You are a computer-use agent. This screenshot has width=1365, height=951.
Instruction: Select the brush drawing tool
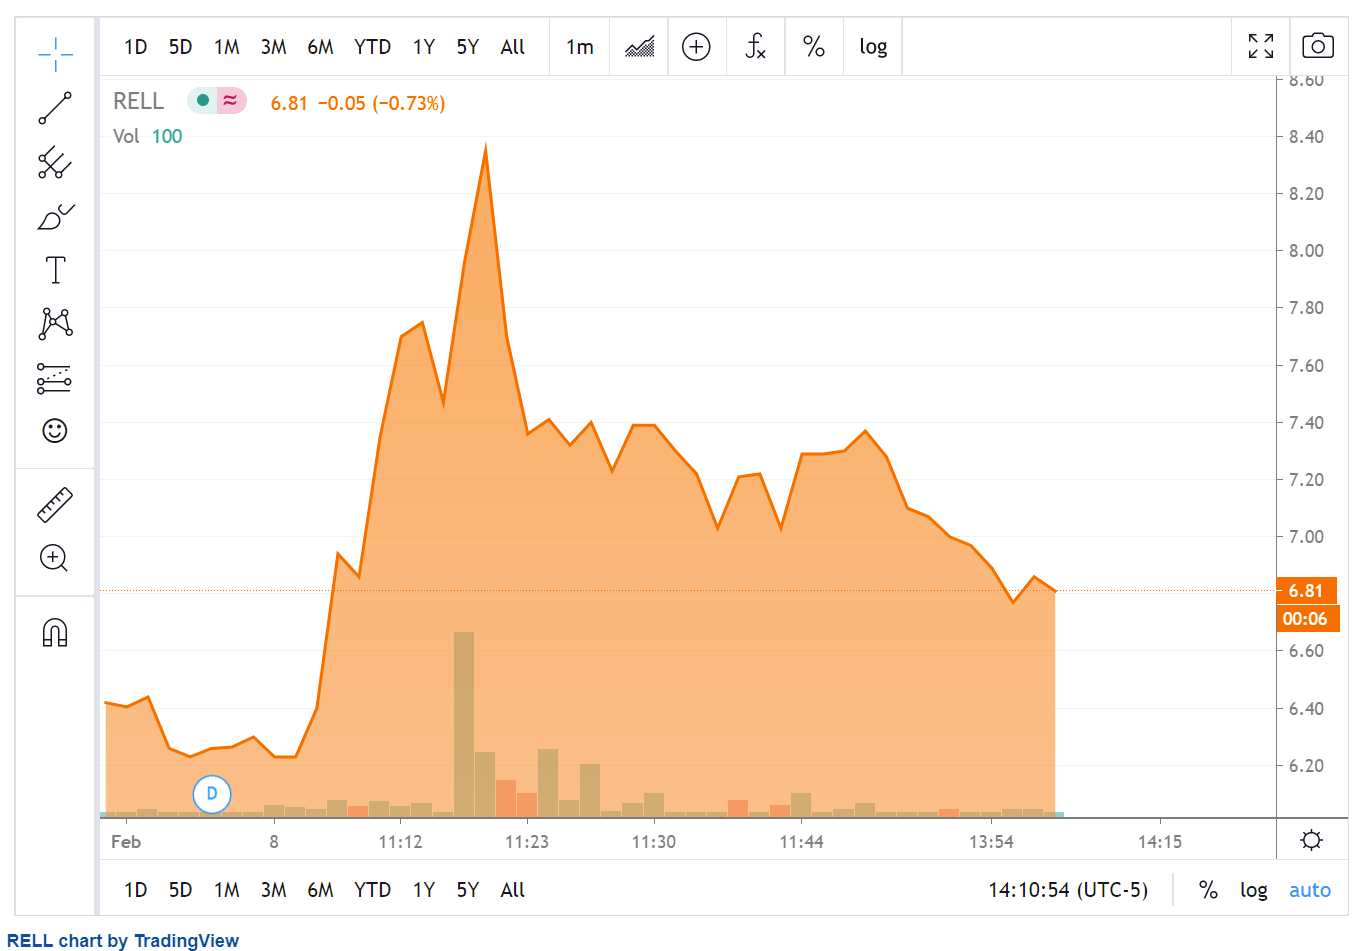(x=55, y=216)
